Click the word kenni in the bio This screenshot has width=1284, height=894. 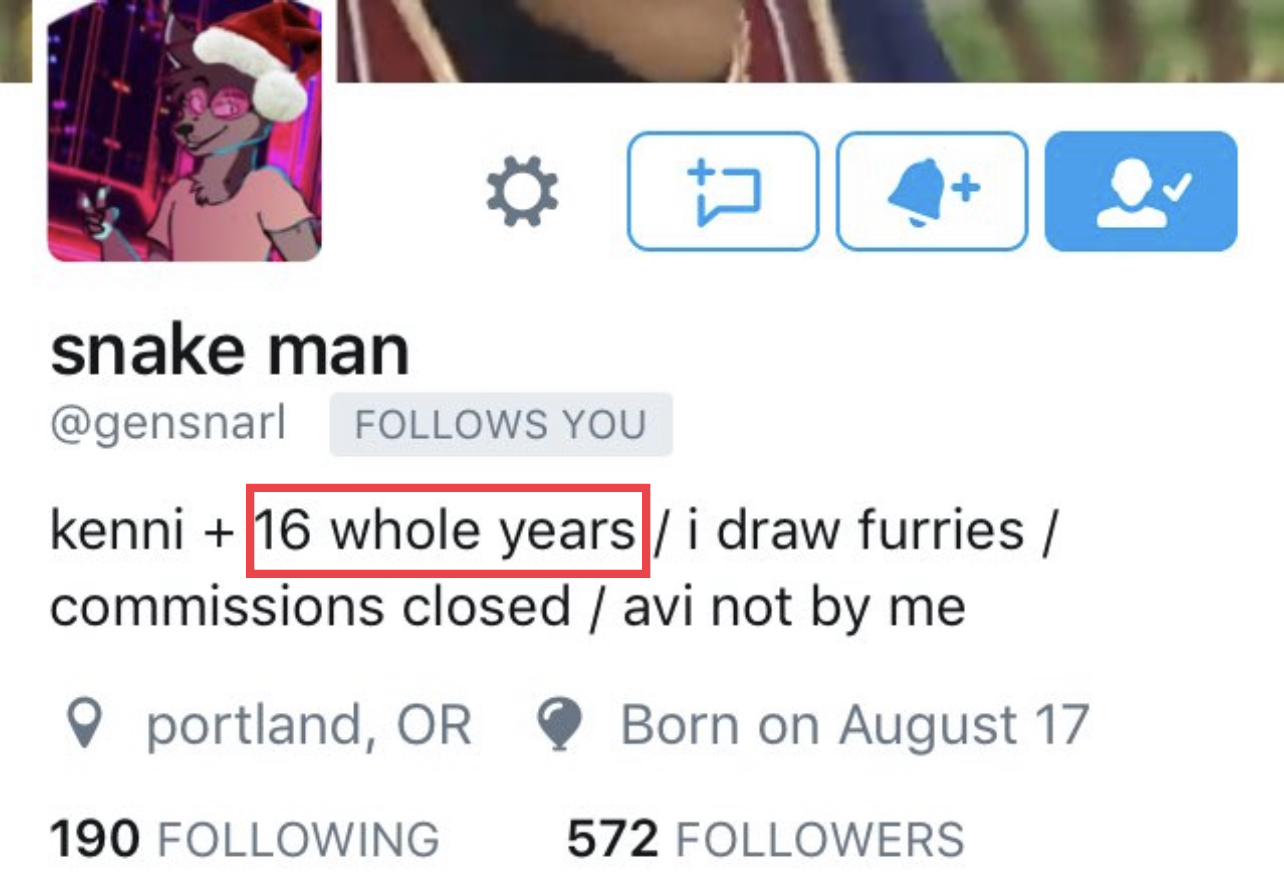tap(117, 531)
